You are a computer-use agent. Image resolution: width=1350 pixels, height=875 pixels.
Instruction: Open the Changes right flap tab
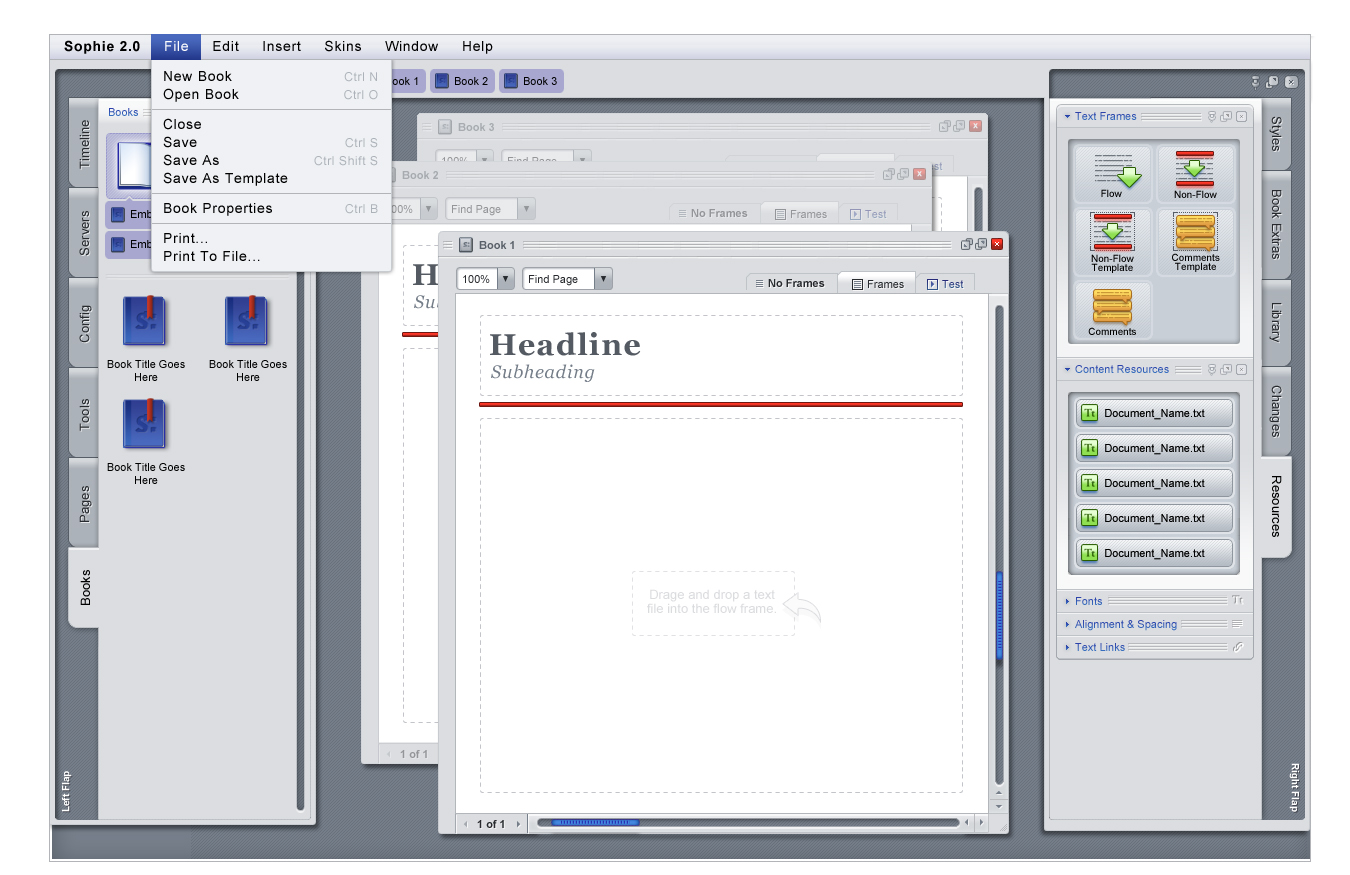[x=1276, y=410]
